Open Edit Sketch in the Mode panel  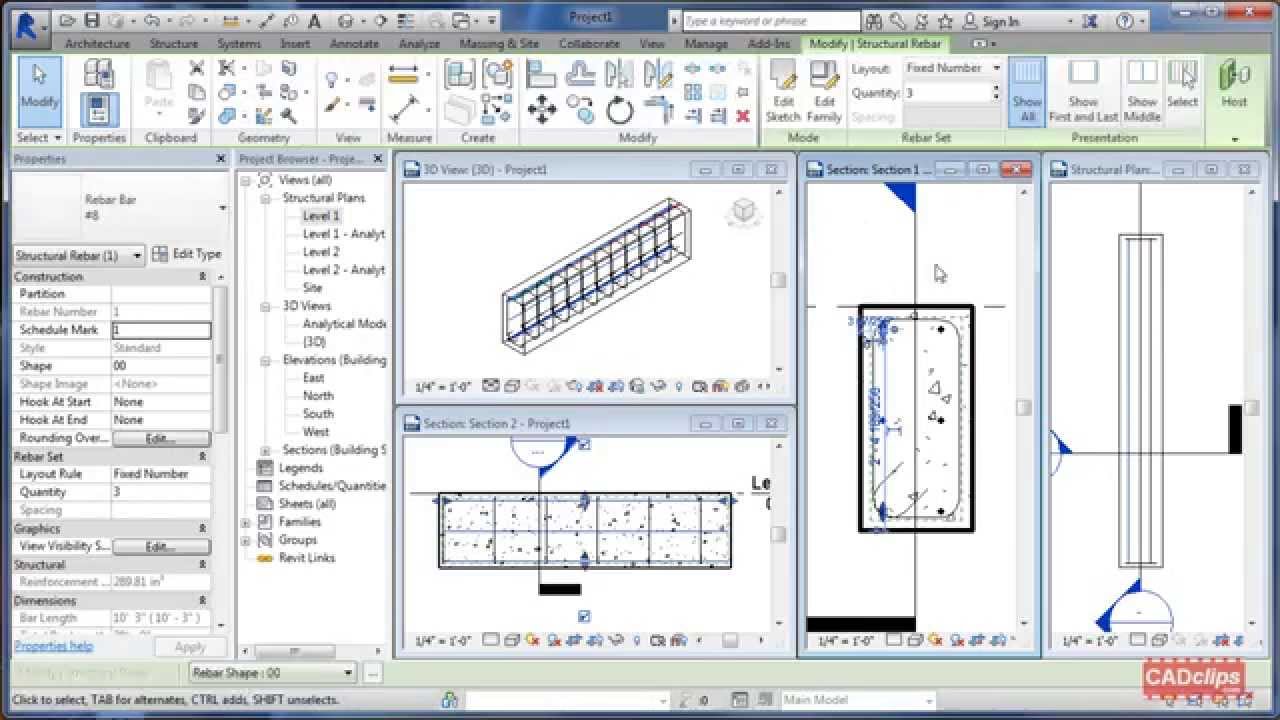pyautogui.click(x=784, y=90)
